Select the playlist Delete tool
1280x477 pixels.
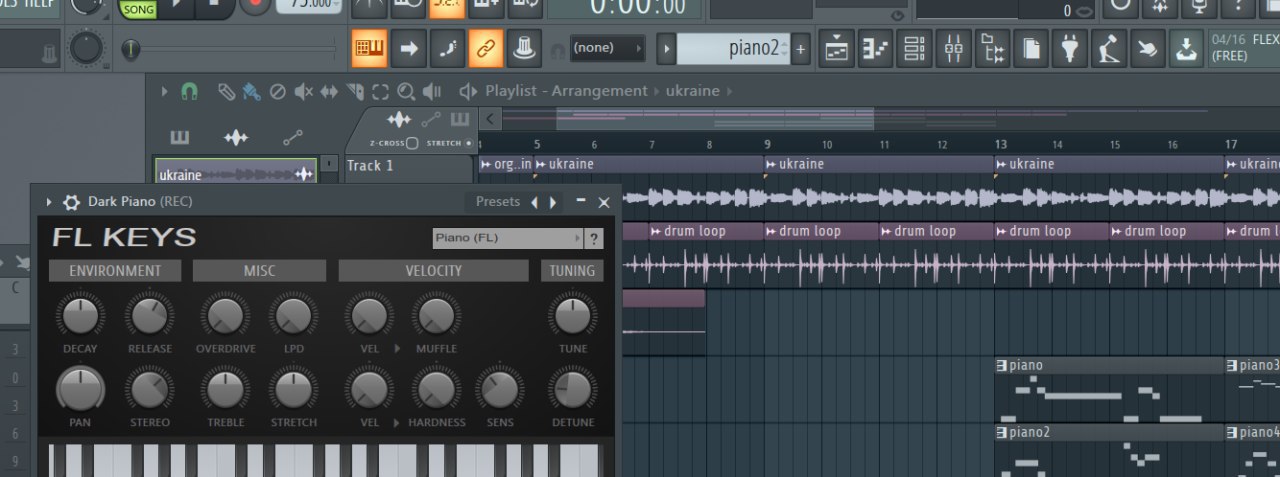pos(278,92)
